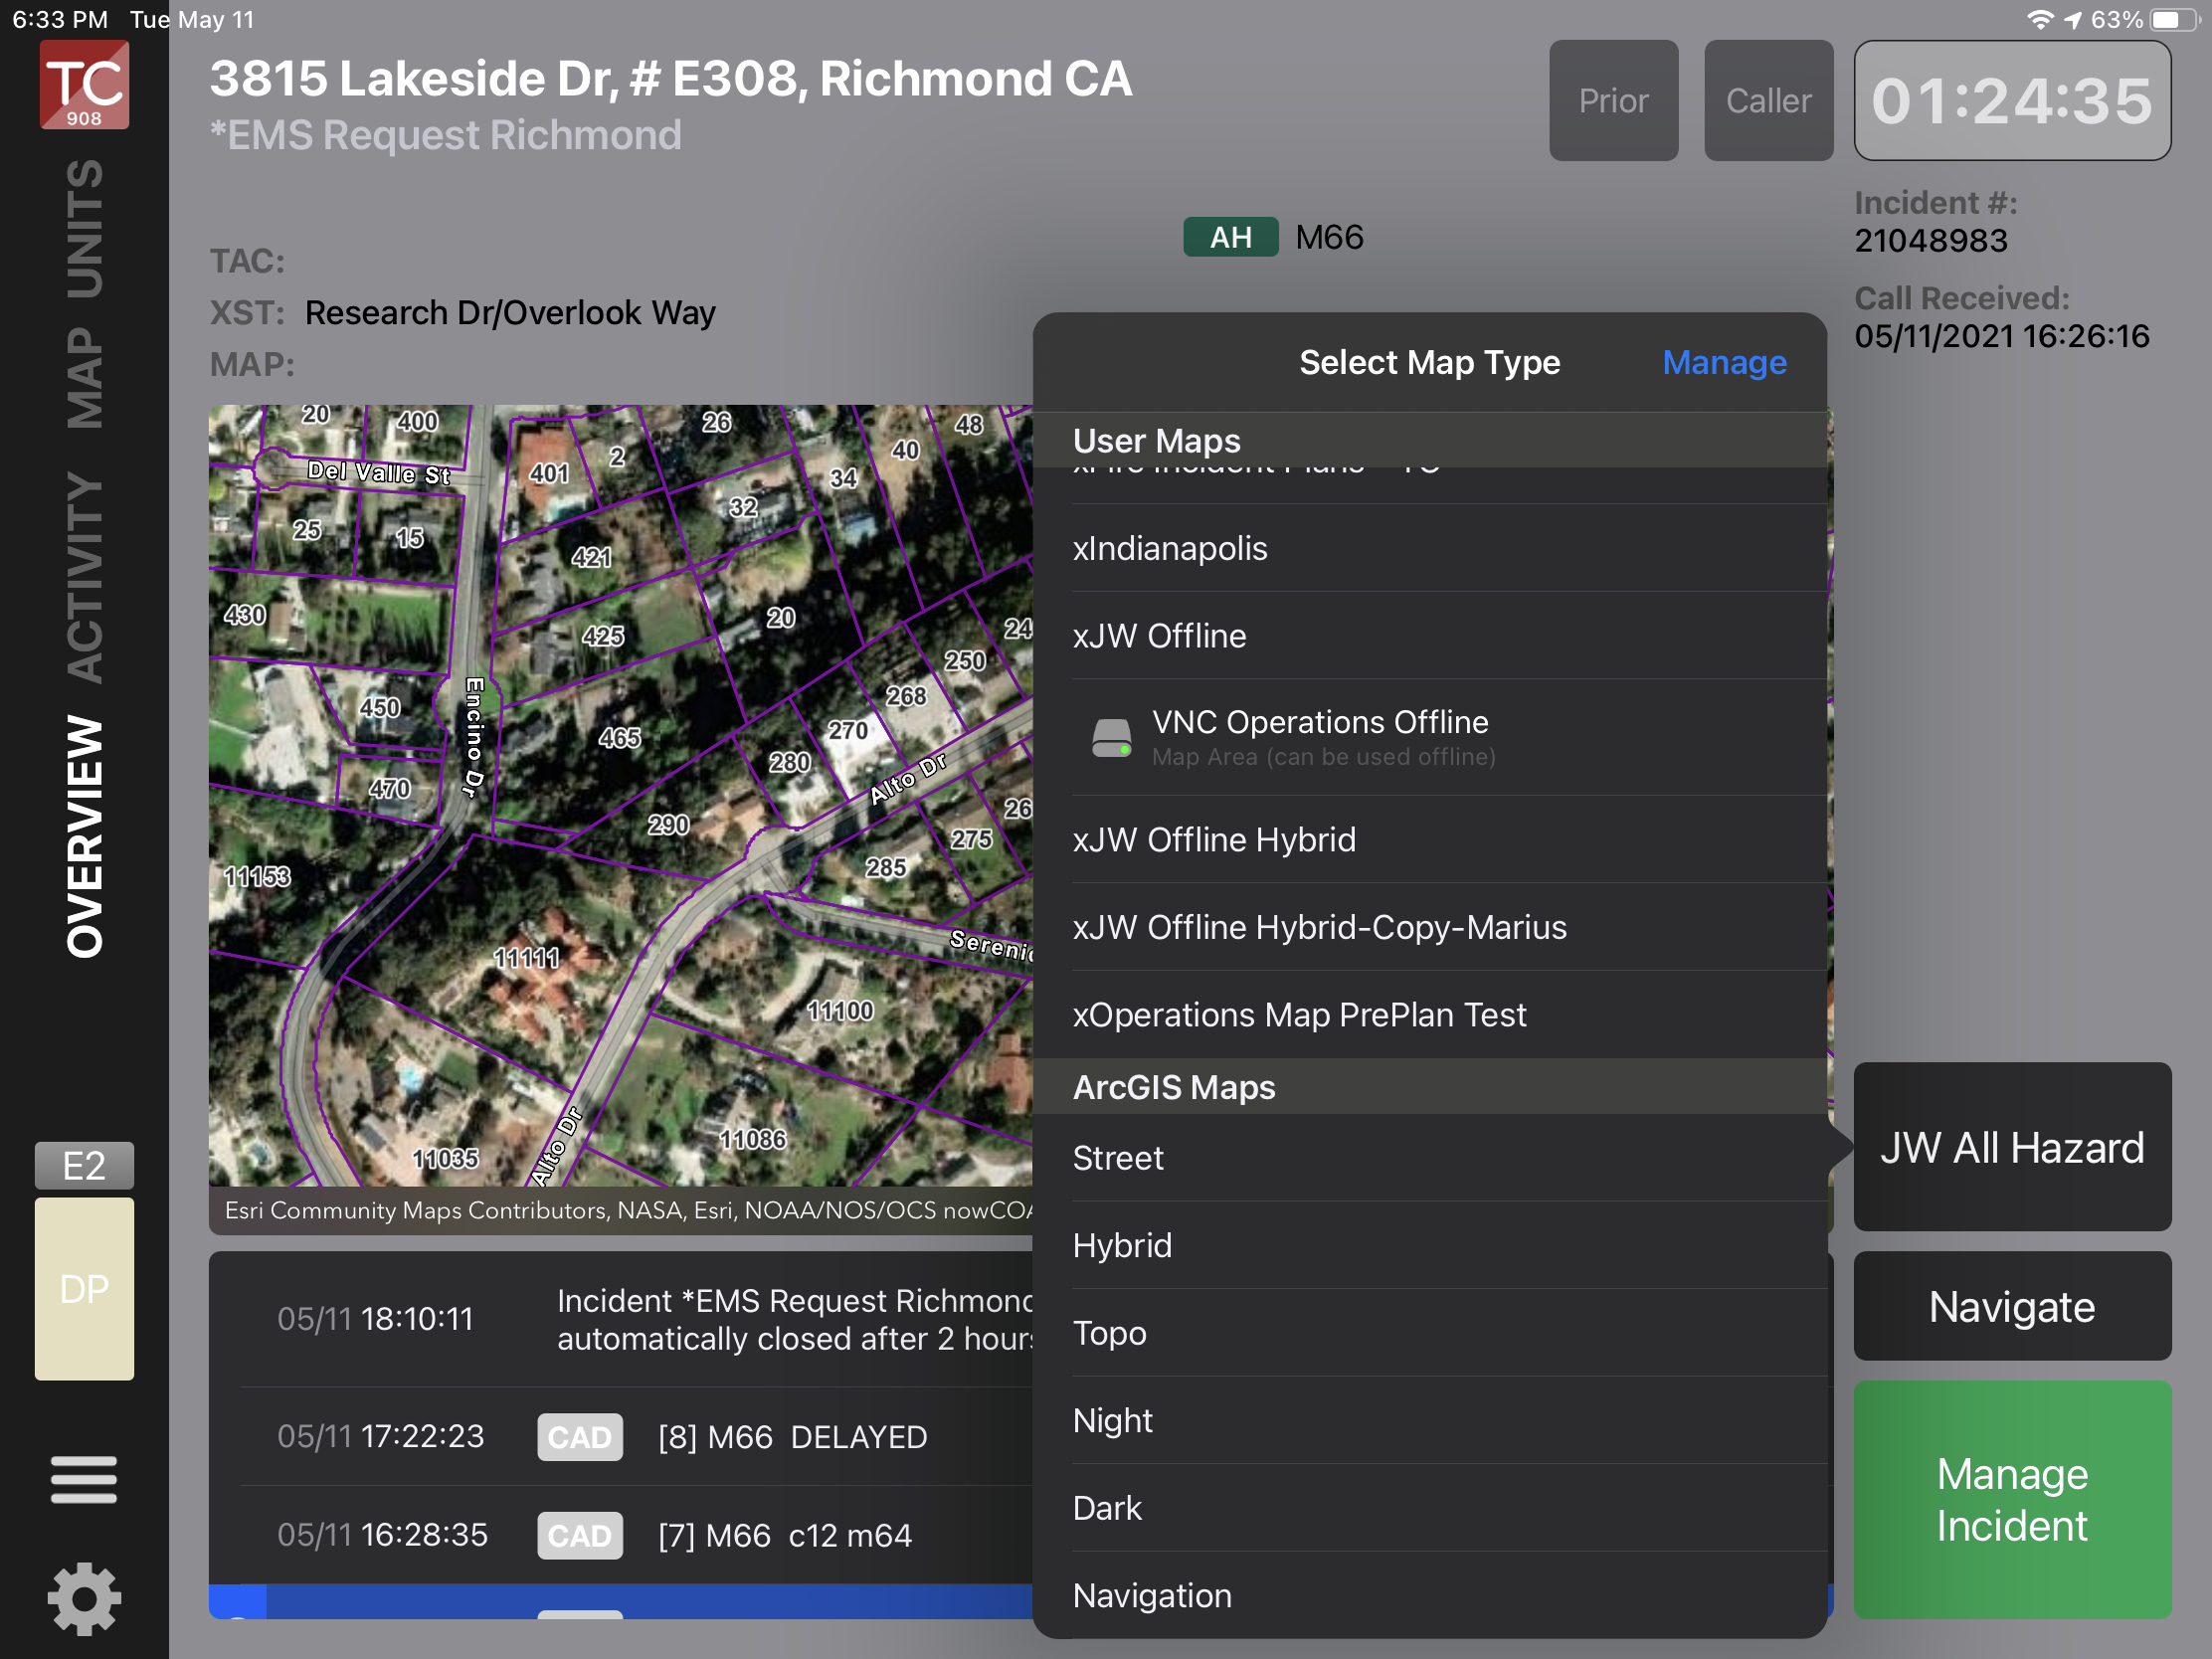Tap the VNC Operations Offline drive icon
Viewport: 2212px width, 1659px height.
[1111, 738]
